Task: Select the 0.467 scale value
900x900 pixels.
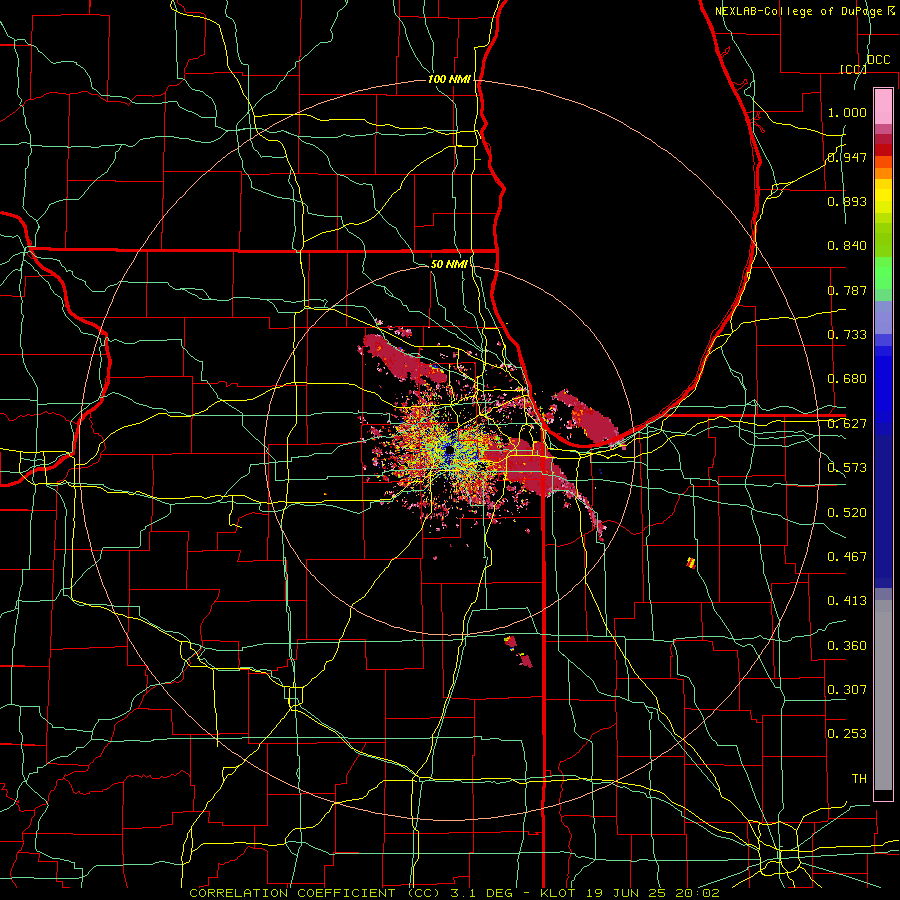Action: (847, 557)
